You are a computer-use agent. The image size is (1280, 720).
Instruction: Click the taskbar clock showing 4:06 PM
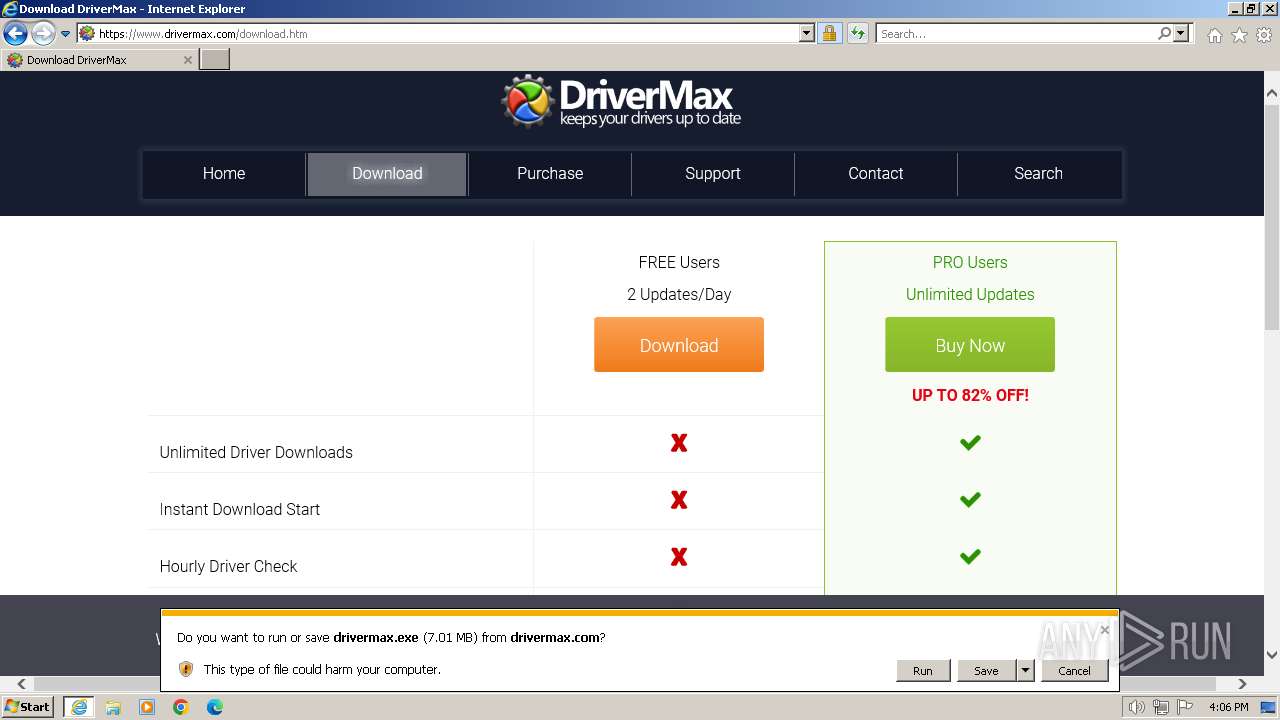pyautogui.click(x=1228, y=707)
